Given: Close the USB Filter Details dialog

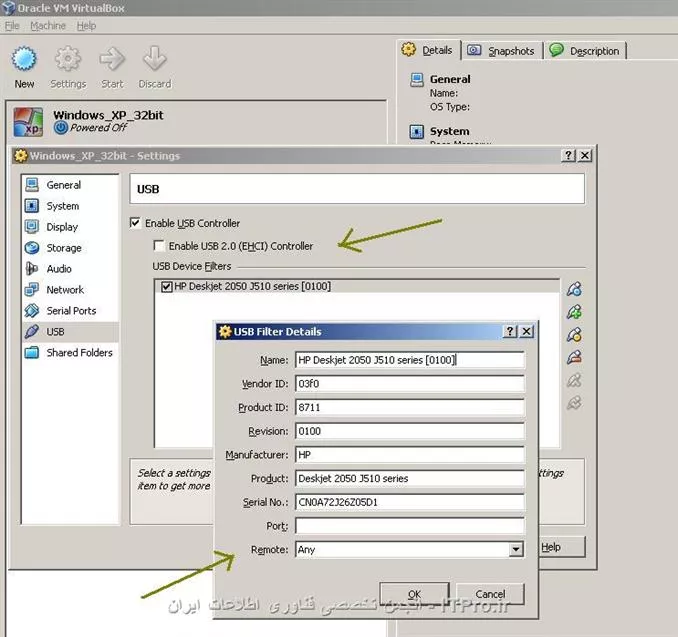Looking at the screenshot, I should tap(526, 331).
